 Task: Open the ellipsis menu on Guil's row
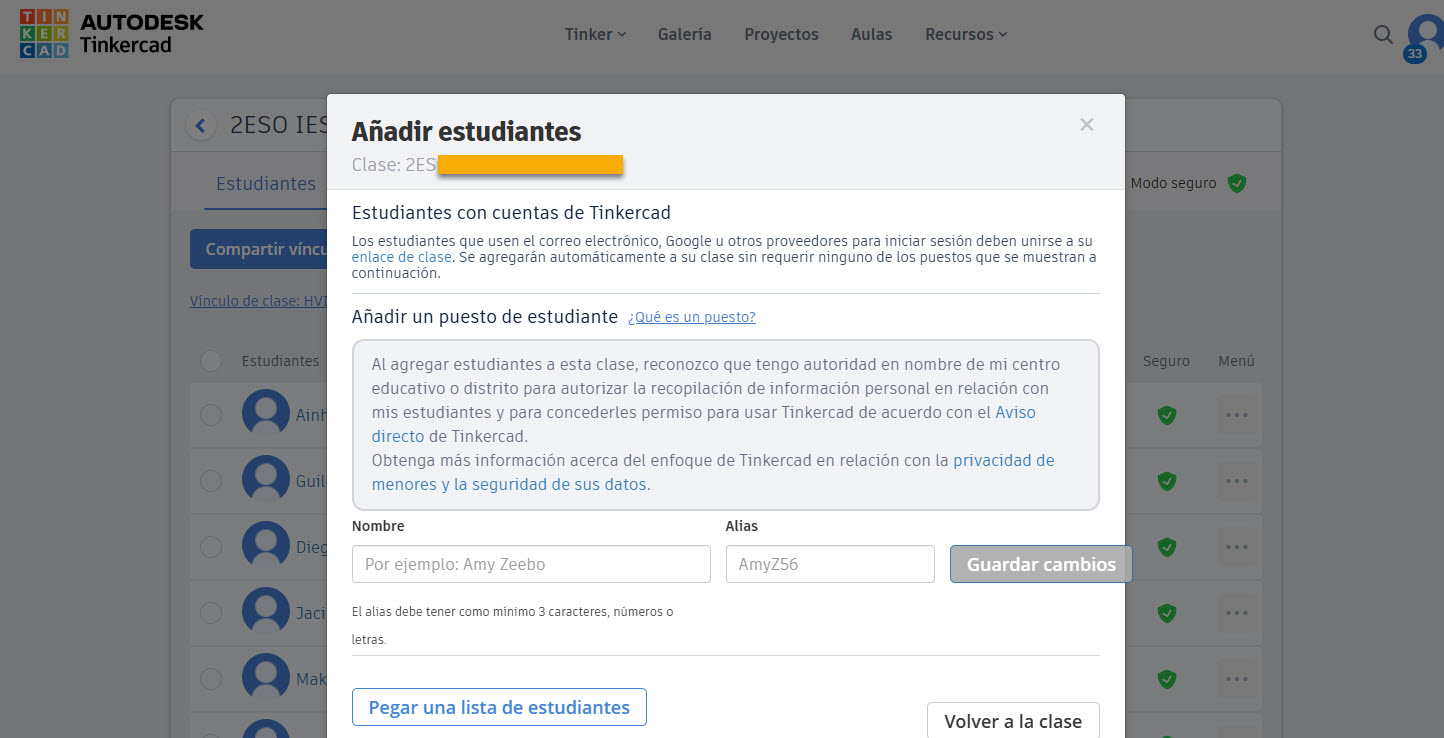[1236, 480]
